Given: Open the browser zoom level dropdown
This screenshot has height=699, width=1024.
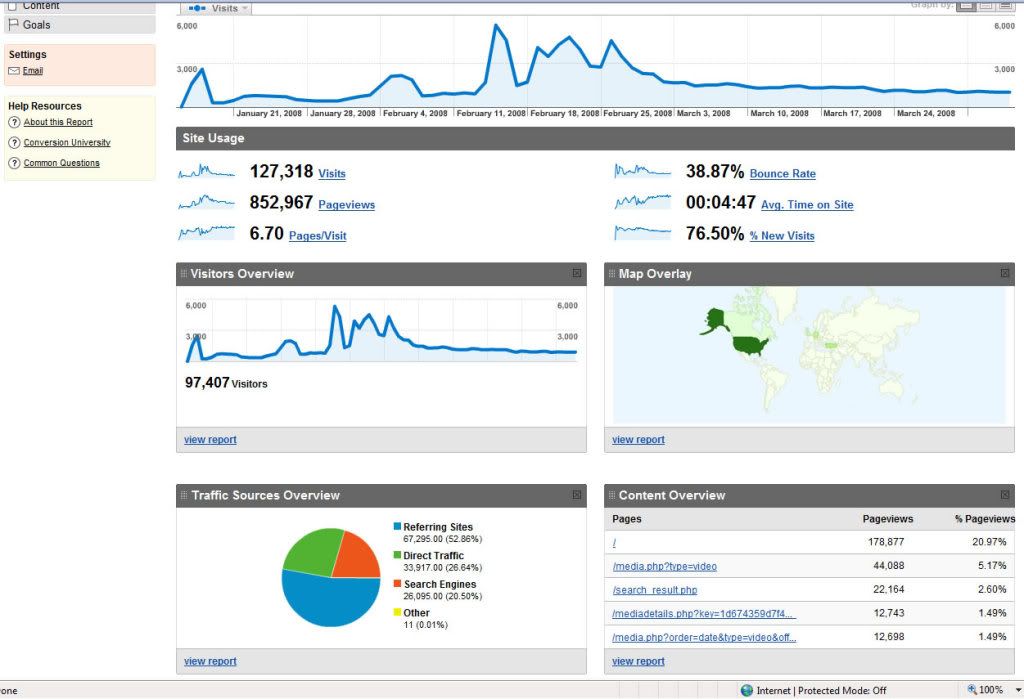Looking at the screenshot, I should coord(993,690).
